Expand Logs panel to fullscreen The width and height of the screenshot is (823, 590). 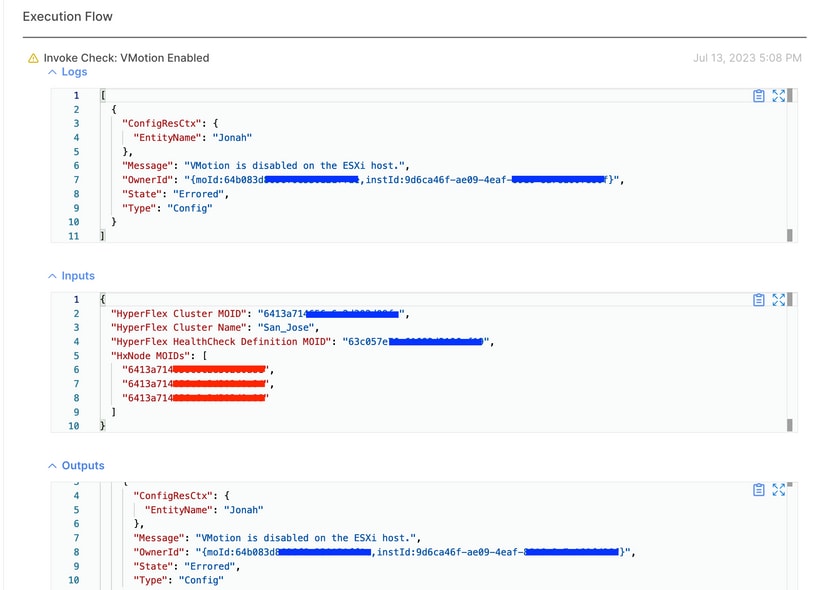pos(778,96)
